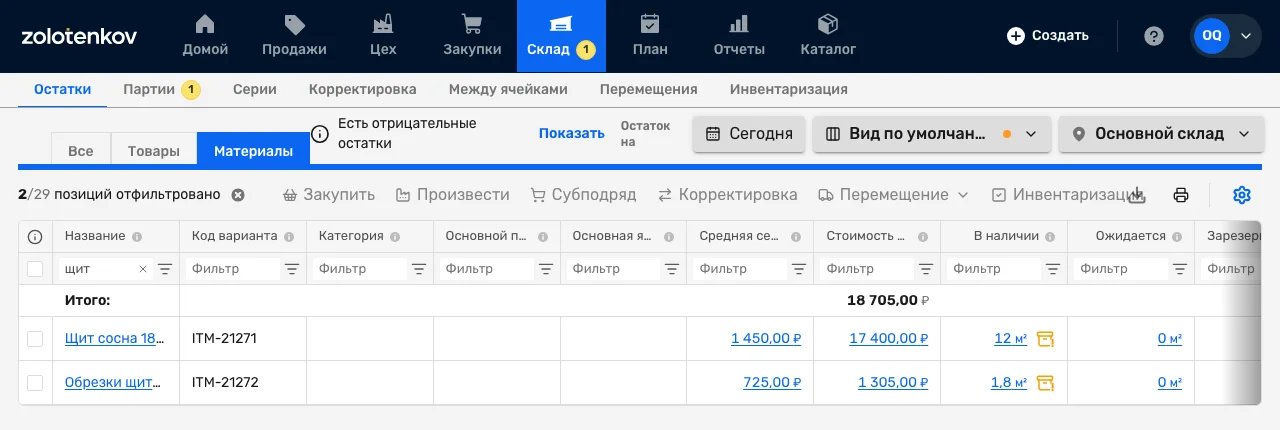1280x430 pixels.
Task: Open the Сегодня date picker
Action: [749, 134]
